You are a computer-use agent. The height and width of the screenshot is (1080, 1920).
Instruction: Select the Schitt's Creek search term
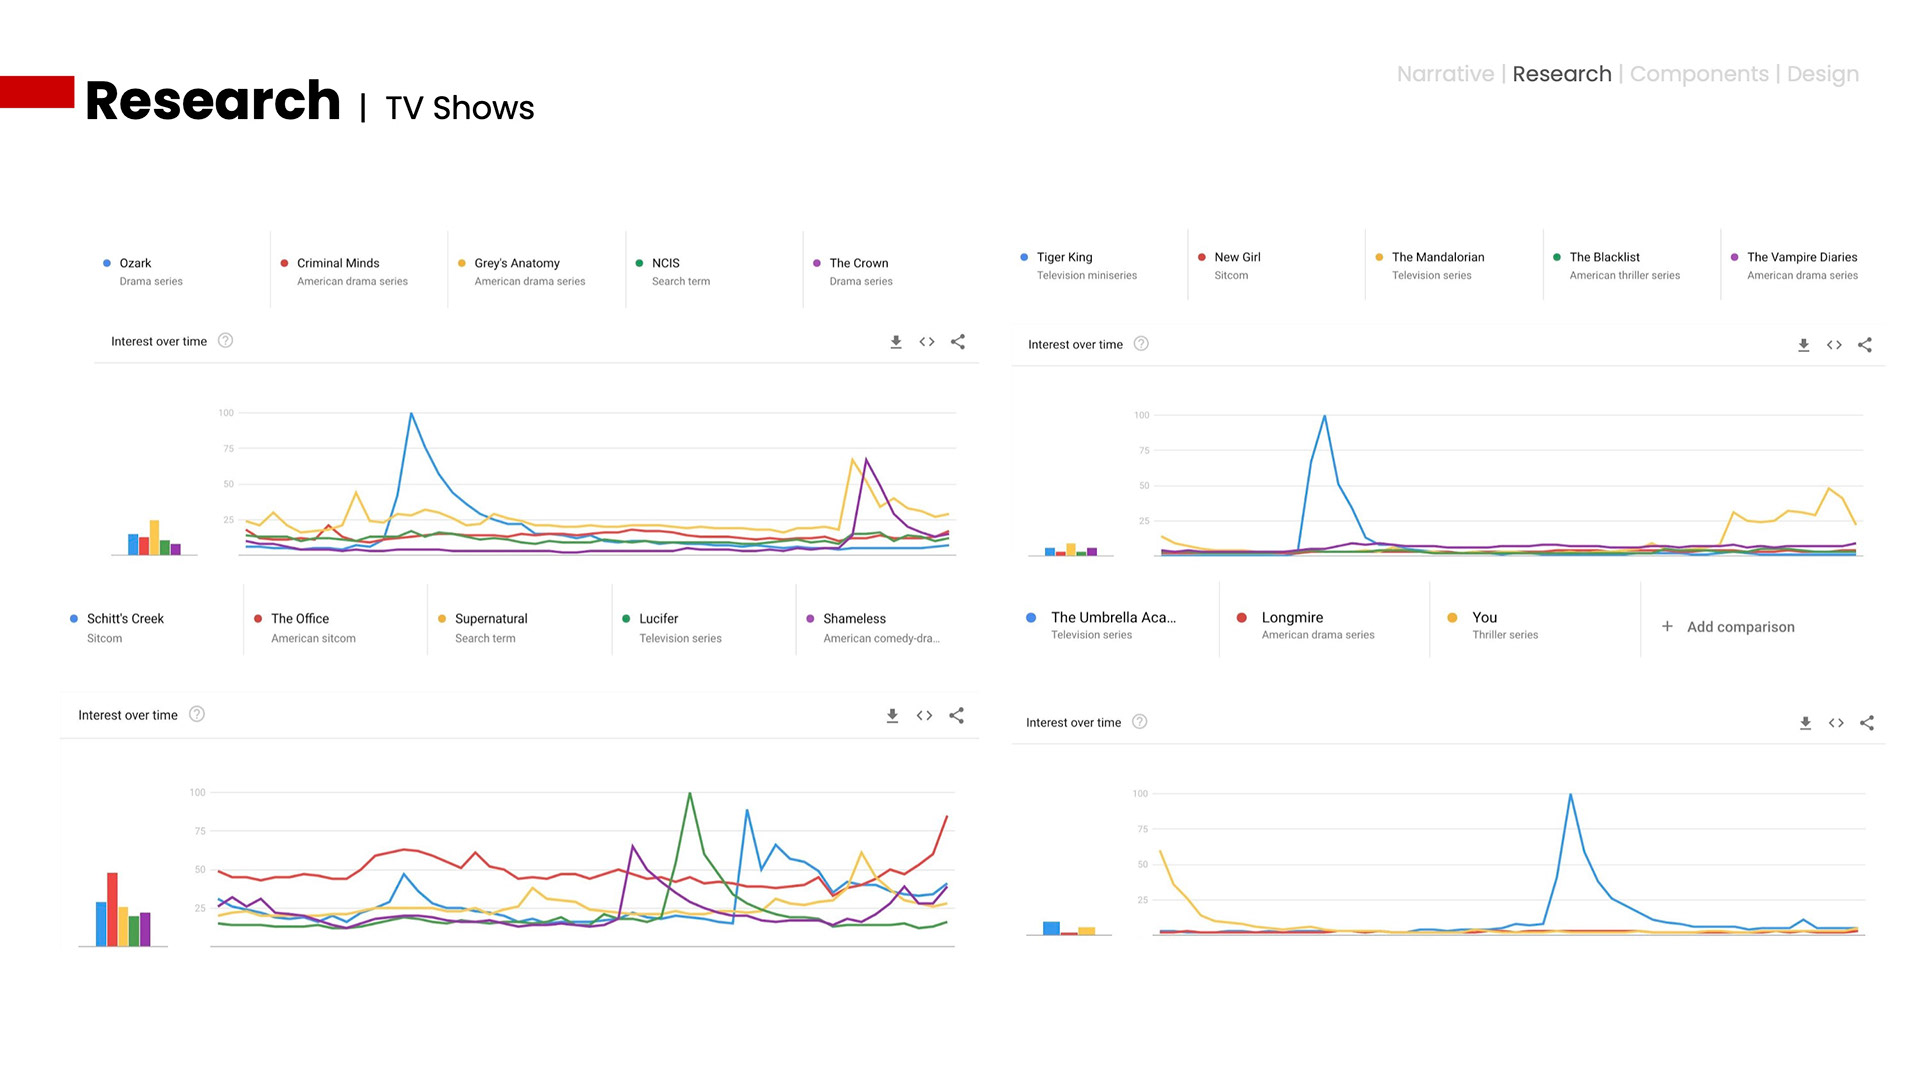click(x=116, y=628)
